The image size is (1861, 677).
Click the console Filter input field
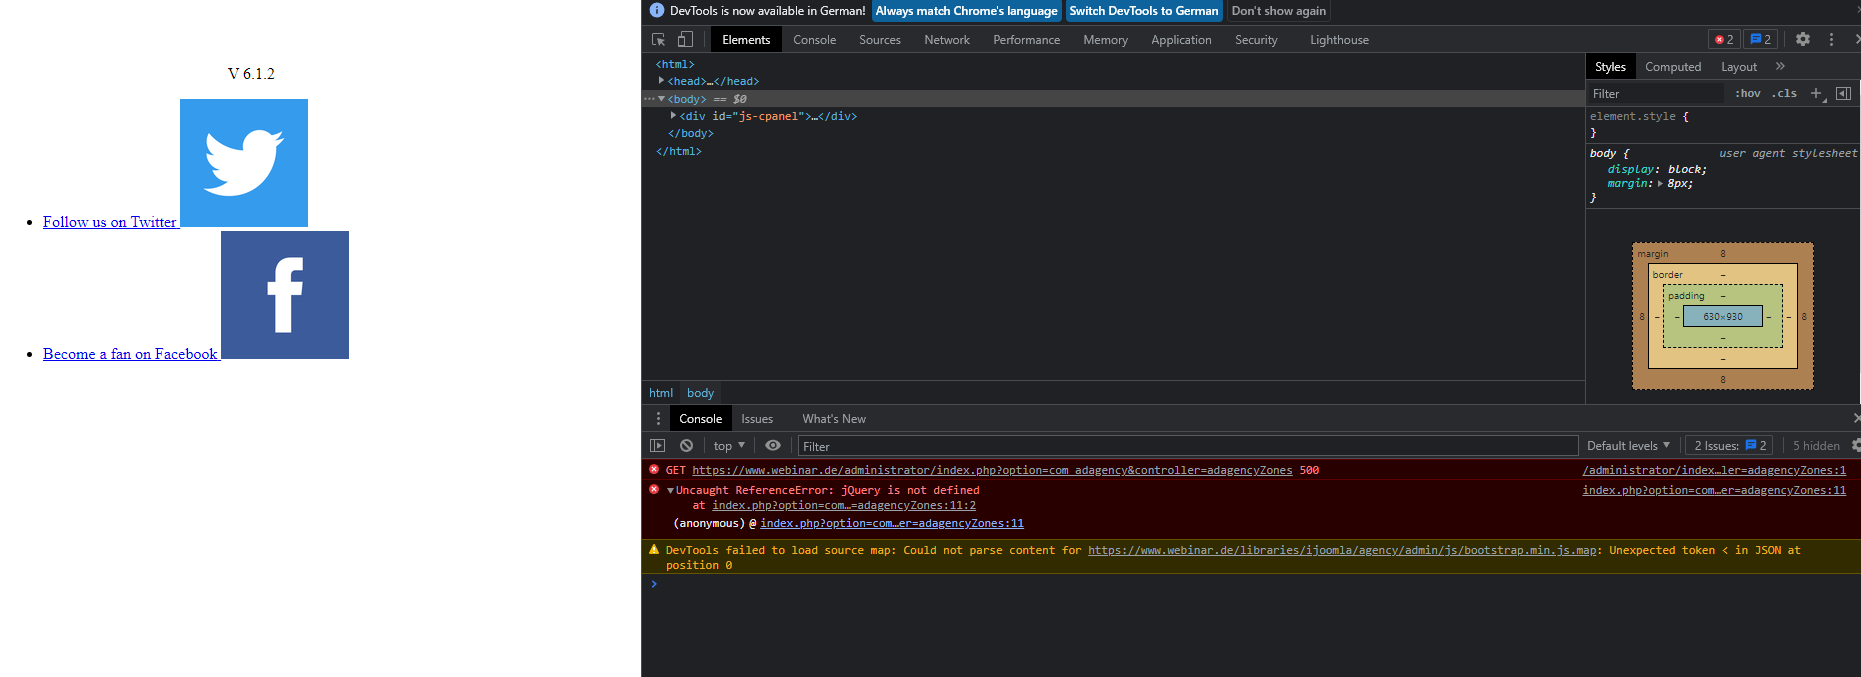pyautogui.click(x=1186, y=446)
